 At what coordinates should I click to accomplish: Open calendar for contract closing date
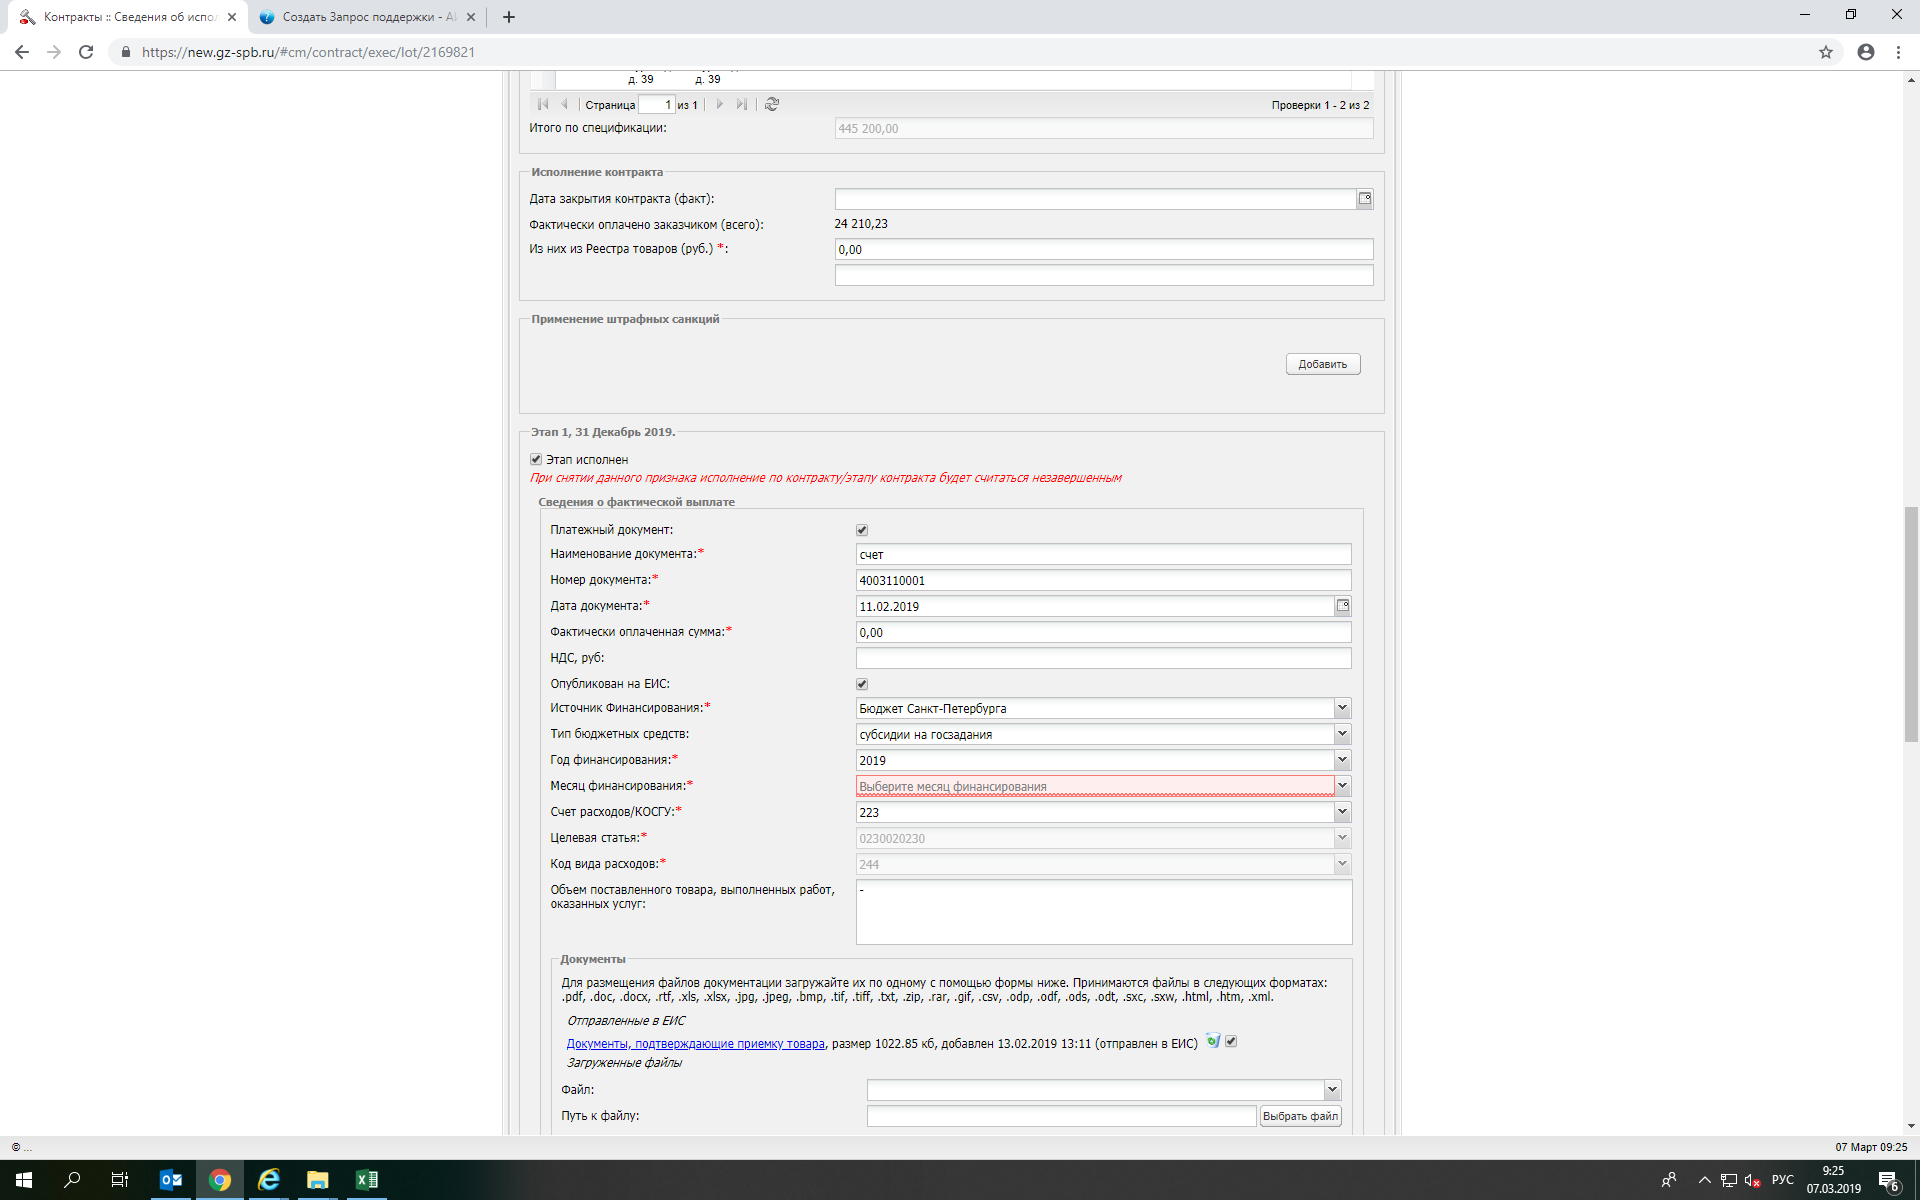[x=1364, y=199]
